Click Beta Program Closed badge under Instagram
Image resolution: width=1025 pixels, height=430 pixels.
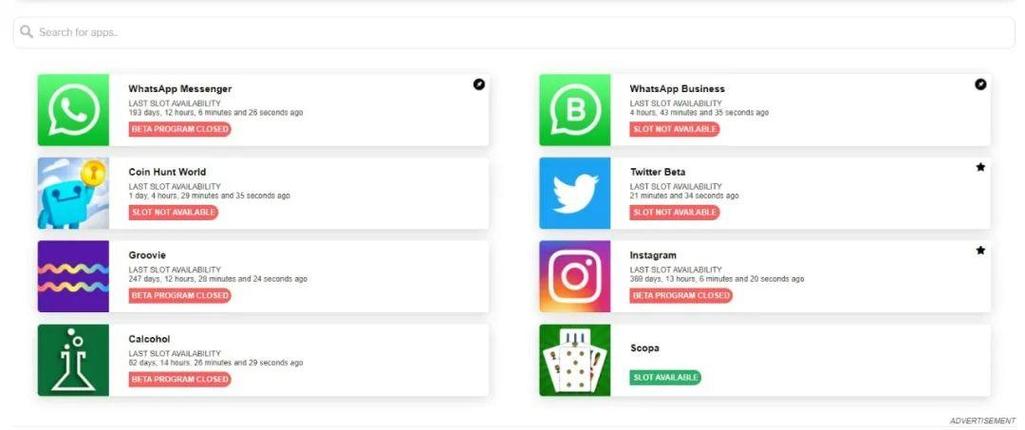pyautogui.click(x=681, y=295)
